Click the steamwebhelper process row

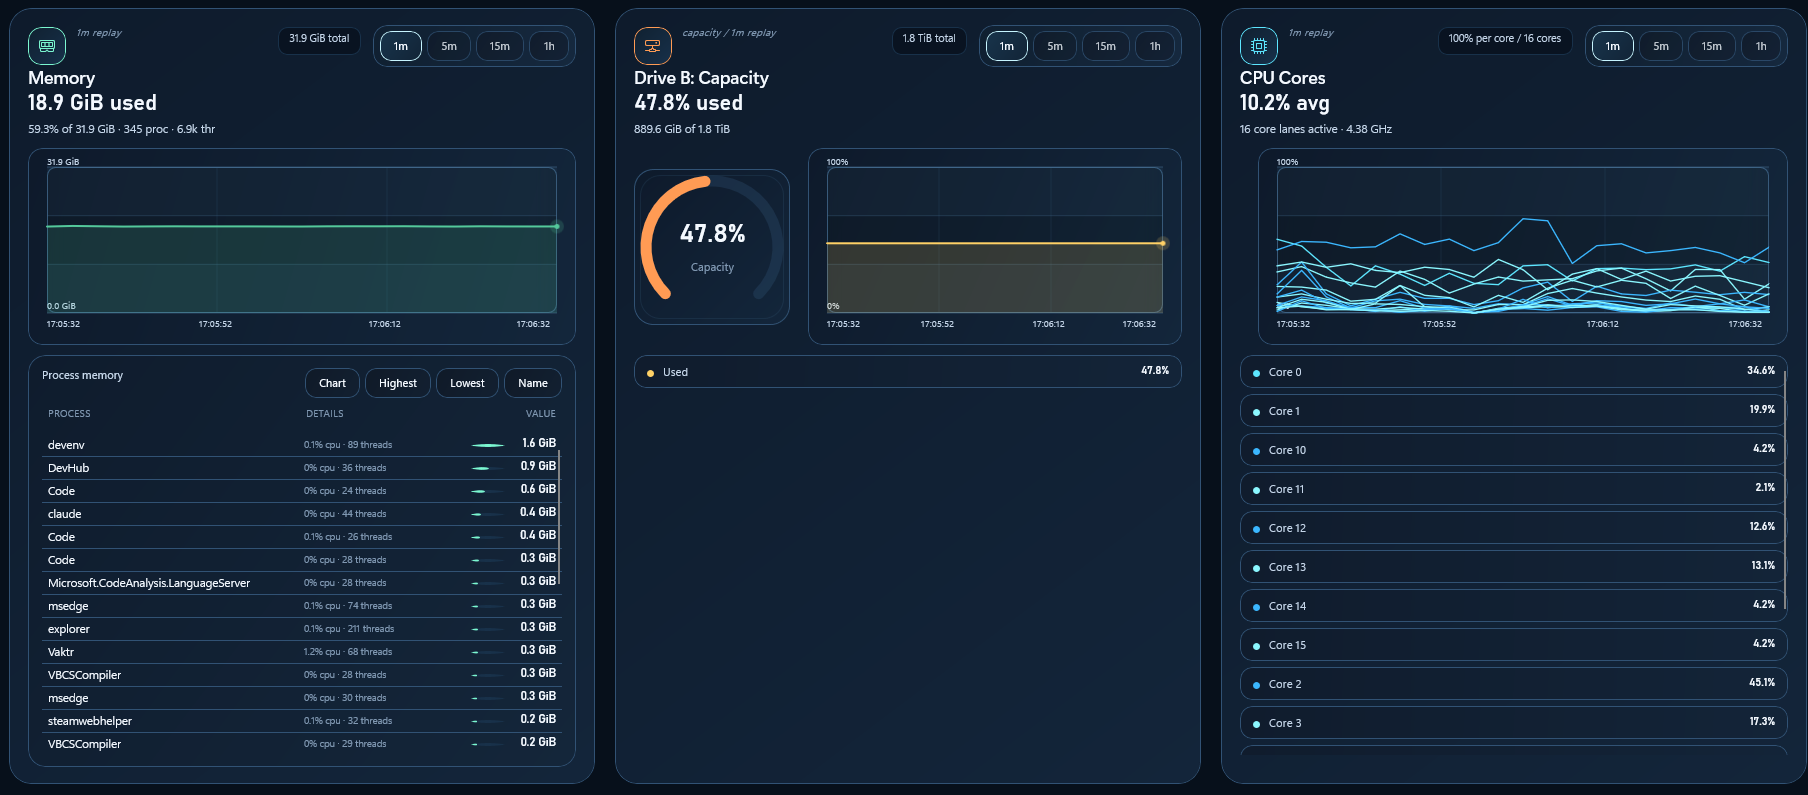click(x=302, y=720)
